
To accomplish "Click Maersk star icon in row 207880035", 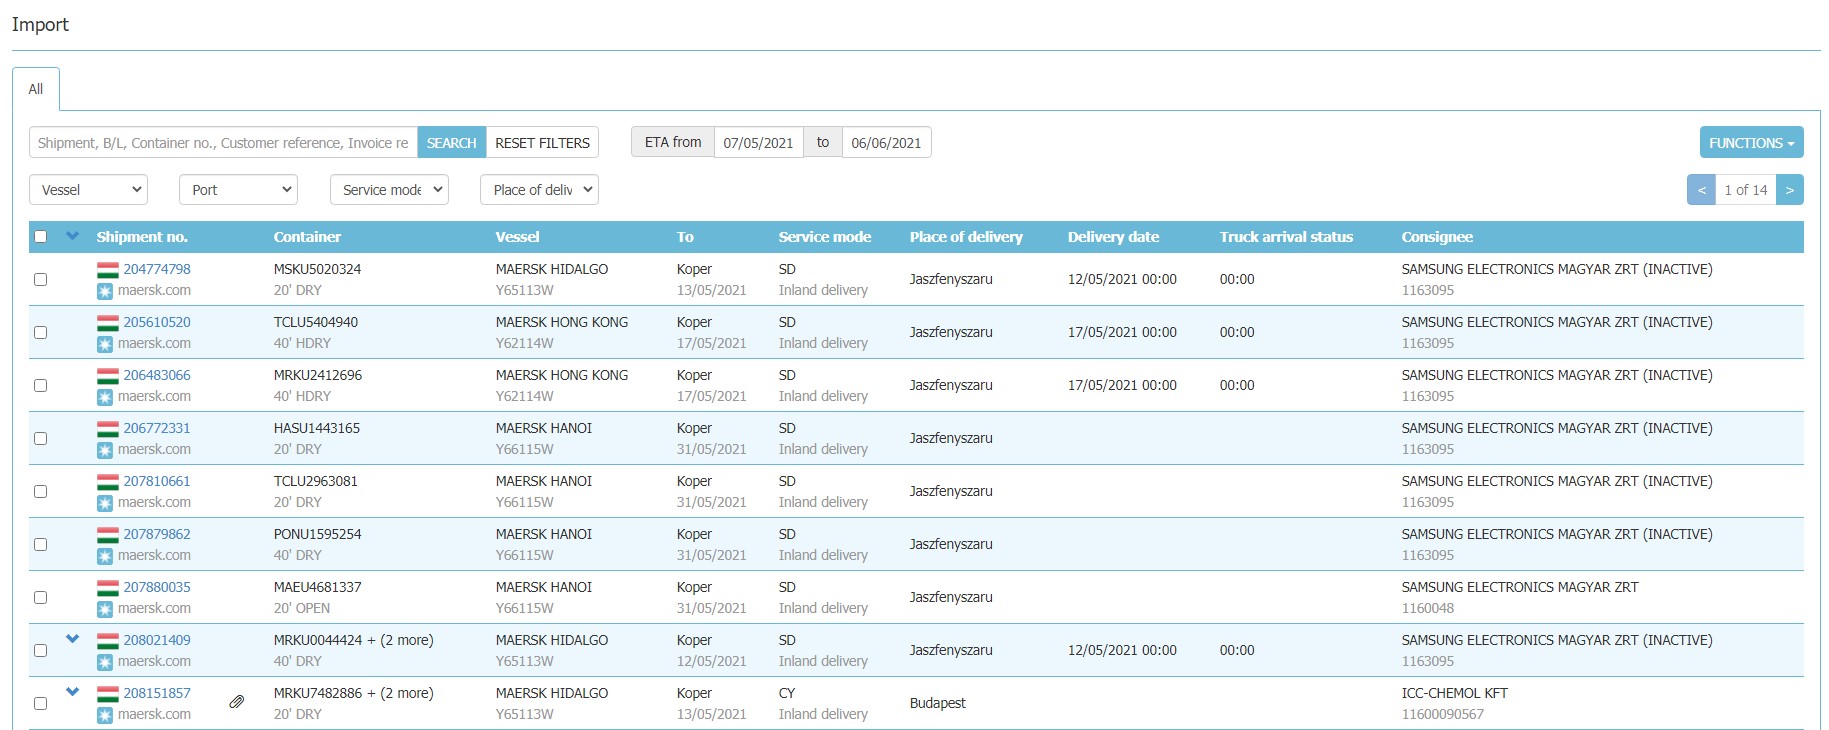I will [x=105, y=609].
